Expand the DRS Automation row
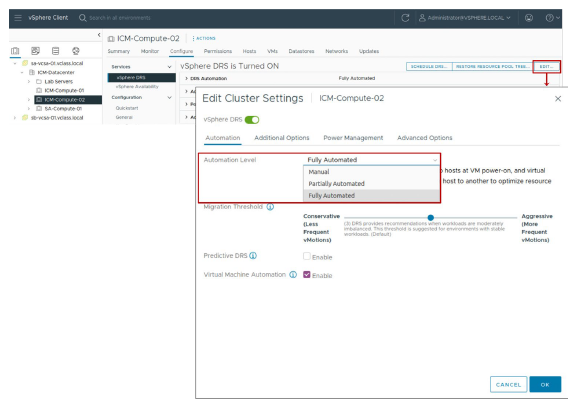The width and height of the screenshot is (579, 408). coord(186,78)
